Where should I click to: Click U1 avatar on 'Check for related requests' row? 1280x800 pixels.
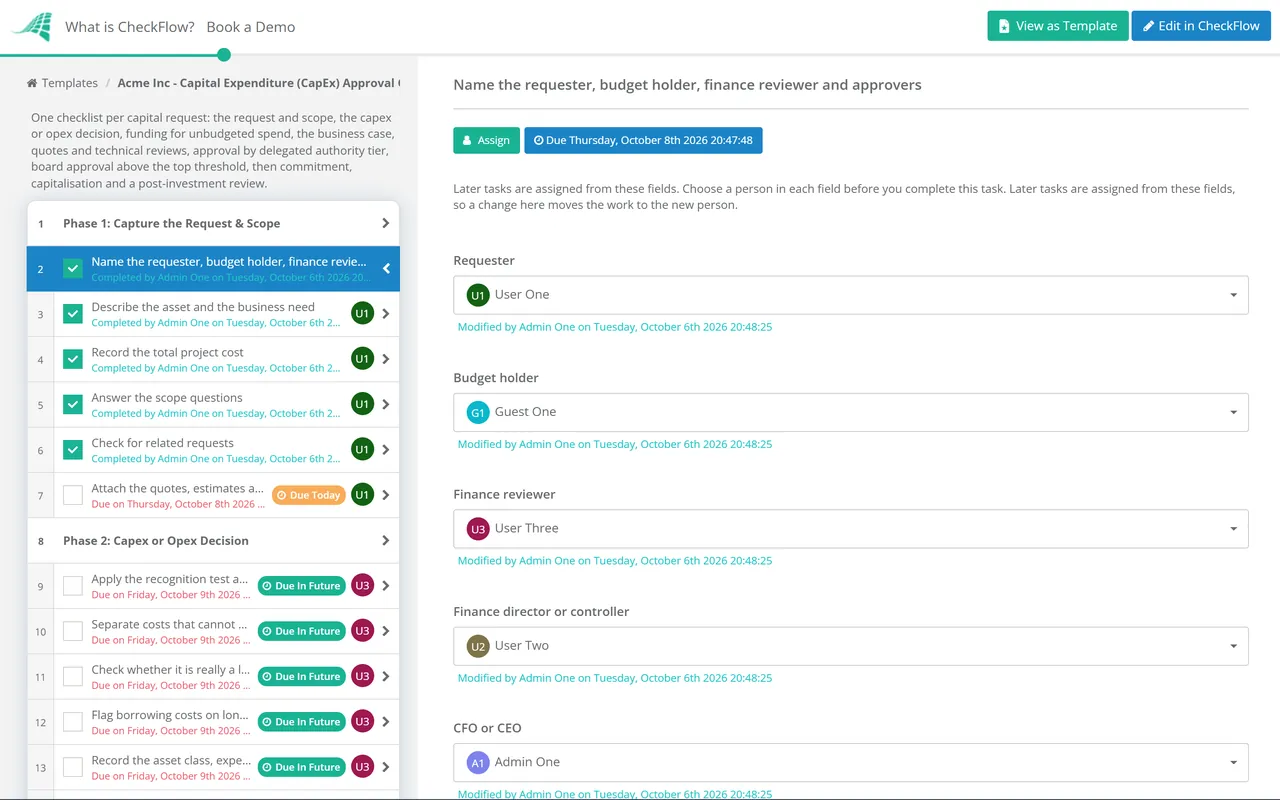[x=362, y=450]
